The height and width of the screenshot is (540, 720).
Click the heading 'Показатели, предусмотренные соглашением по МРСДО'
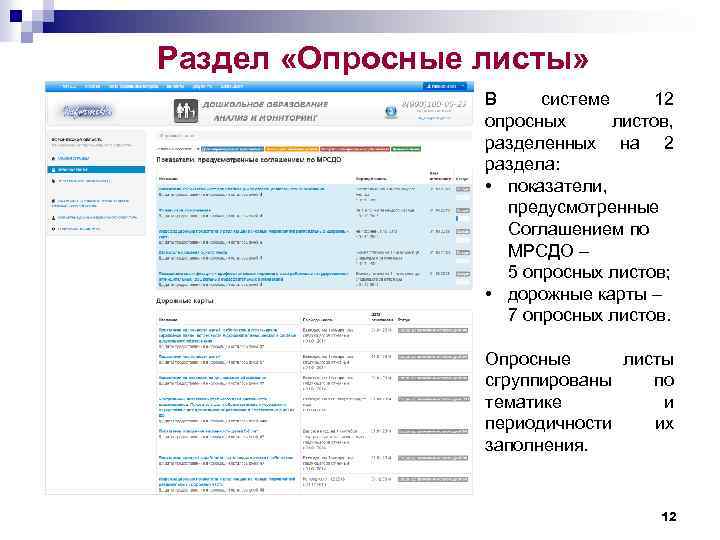click(x=249, y=160)
